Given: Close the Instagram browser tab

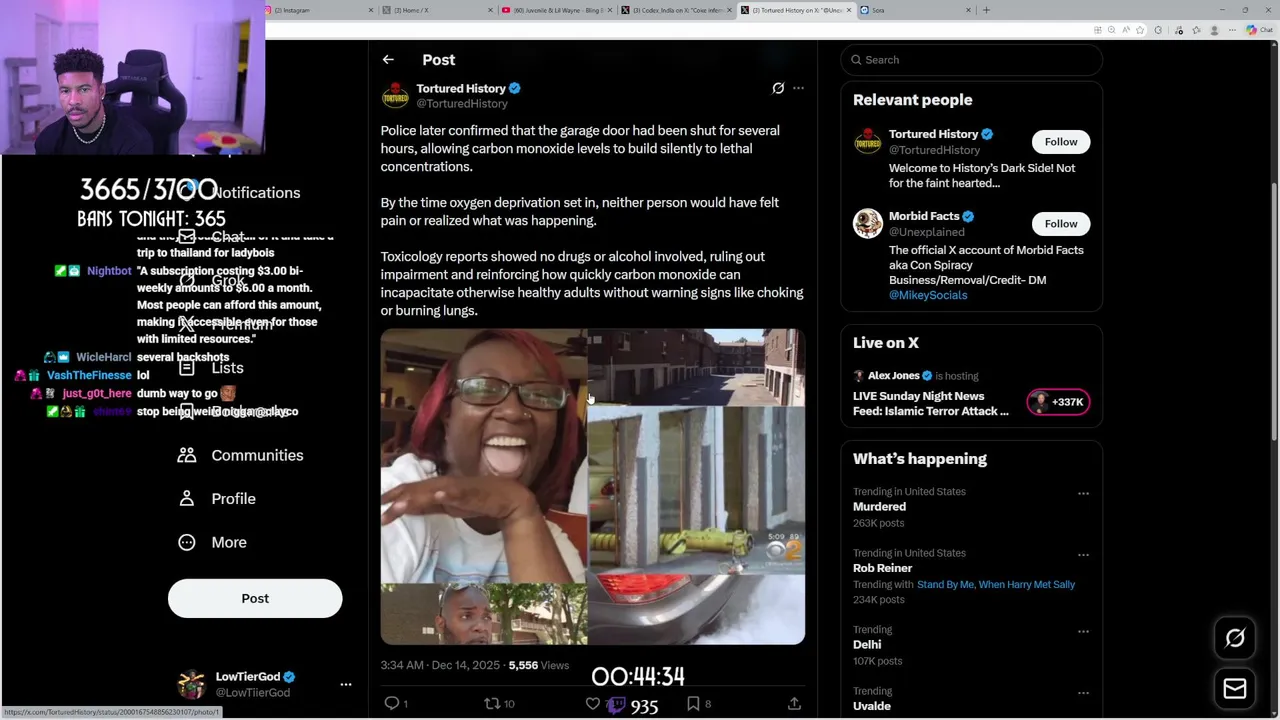Looking at the screenshot, I should coord(371,10).
